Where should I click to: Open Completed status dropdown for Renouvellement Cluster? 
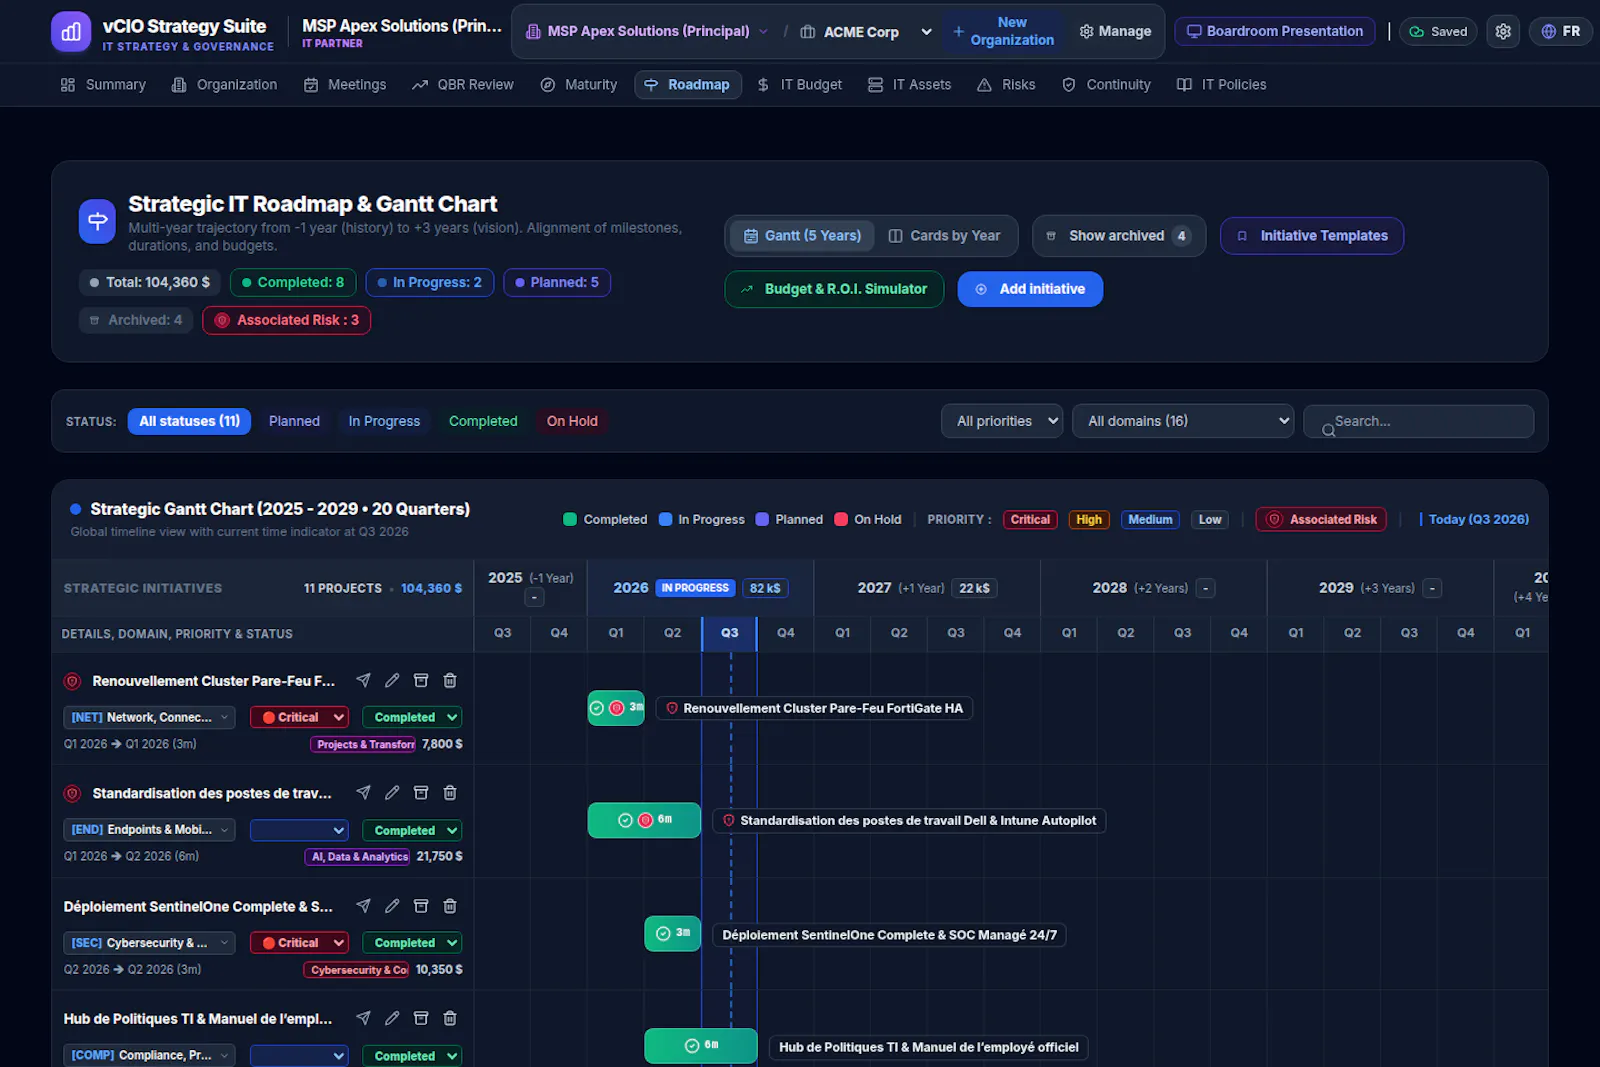pos(413,717)
